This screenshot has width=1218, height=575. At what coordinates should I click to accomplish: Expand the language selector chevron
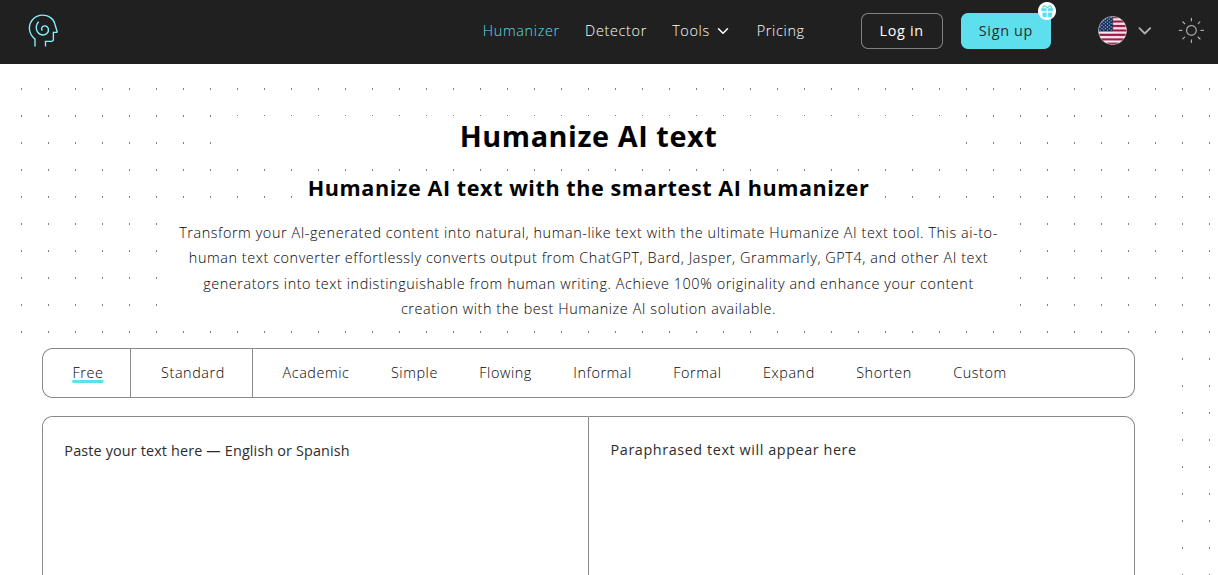click(x=1145, y=31)
